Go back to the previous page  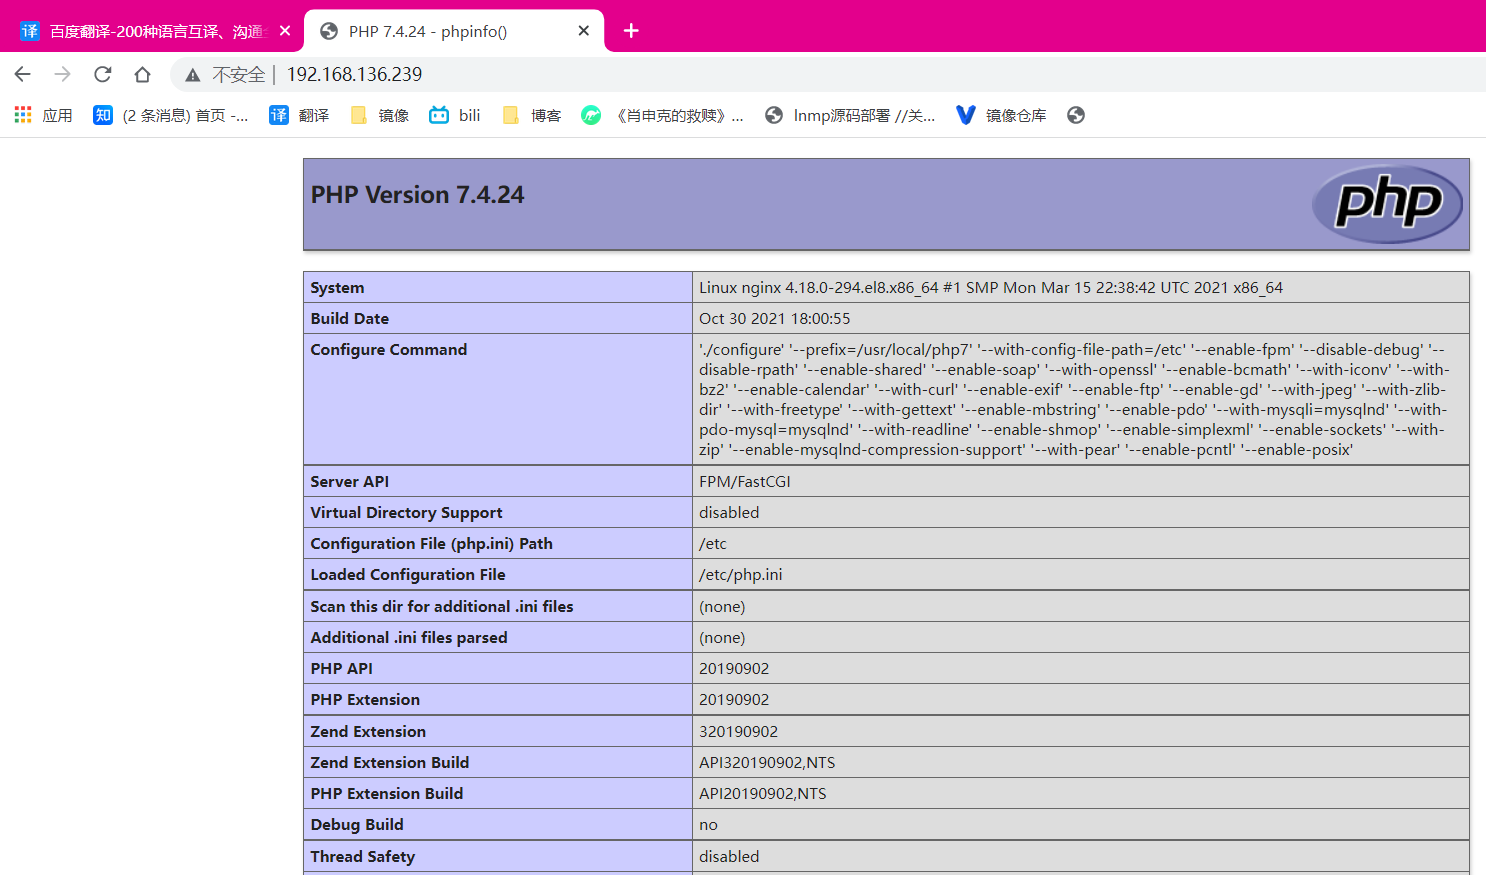tap(23, 74)
